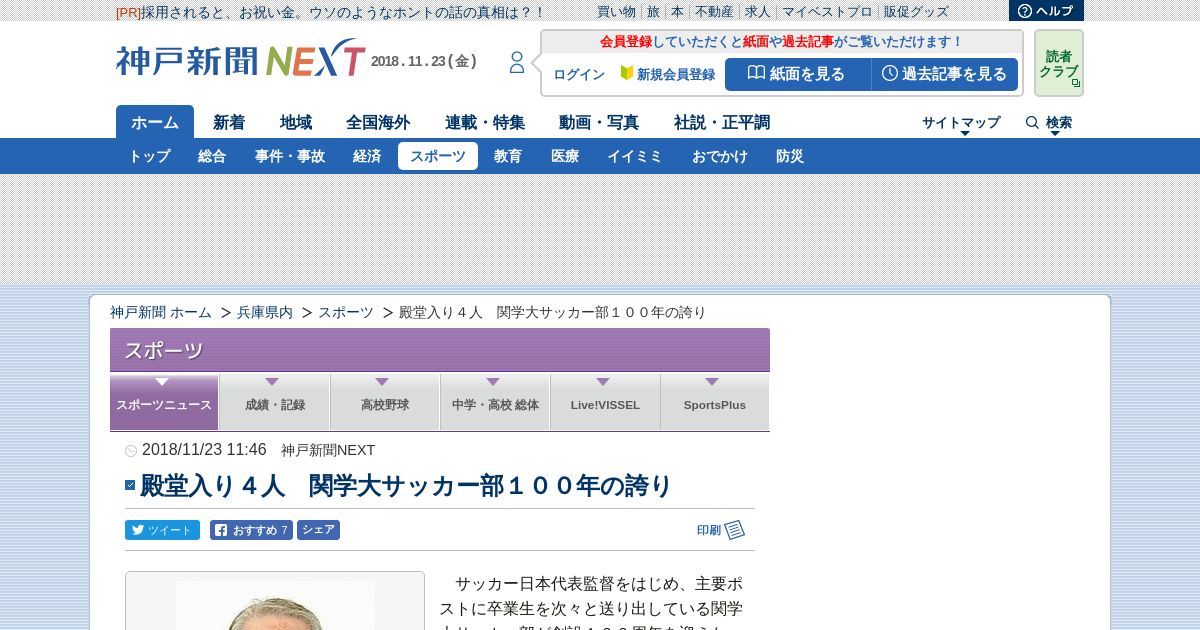
Task: Select the highlighted スポーツ section
Action: click(438, 156)
